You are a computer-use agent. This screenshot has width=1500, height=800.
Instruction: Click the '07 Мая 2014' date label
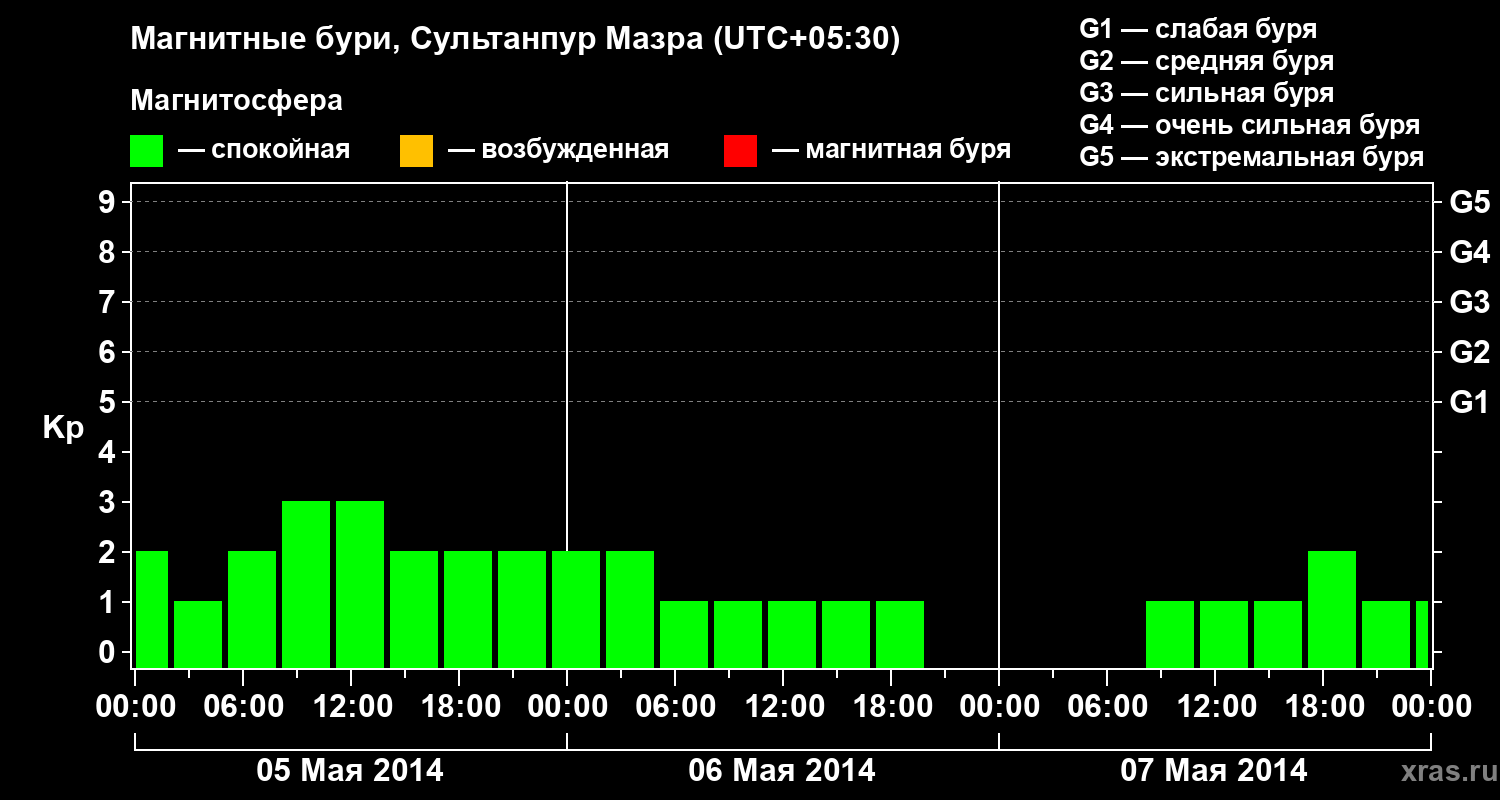coord(1214,771)
